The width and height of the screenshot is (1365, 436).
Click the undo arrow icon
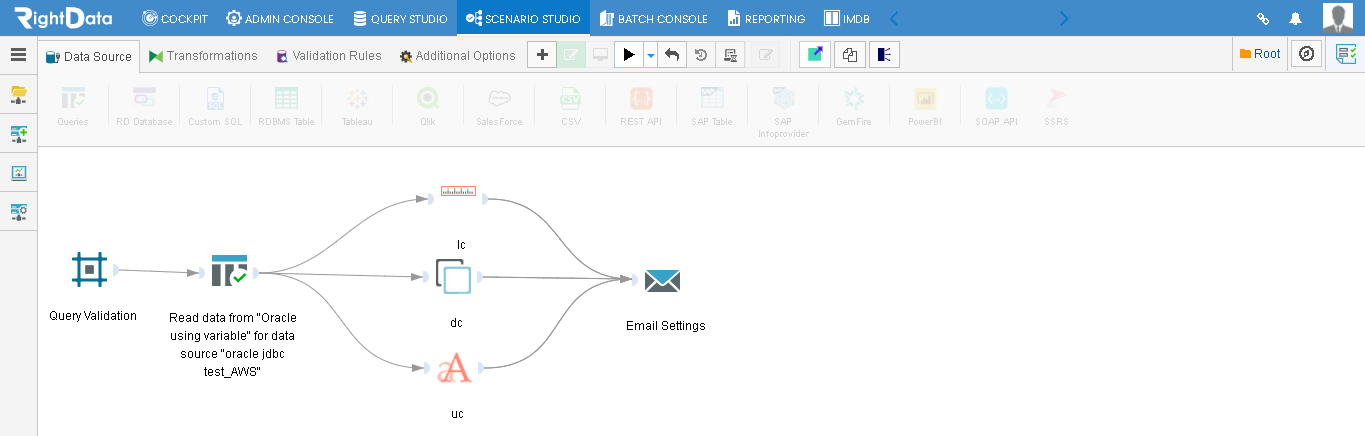click(x=672, y=55)
